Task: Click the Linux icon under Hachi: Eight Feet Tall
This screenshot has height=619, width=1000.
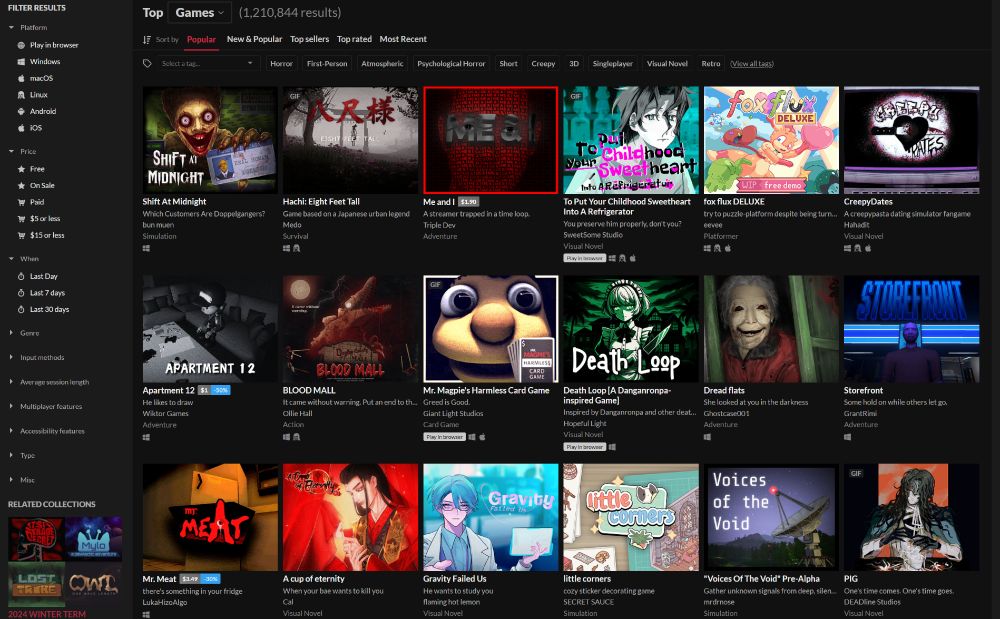Action: pos(297,248)
